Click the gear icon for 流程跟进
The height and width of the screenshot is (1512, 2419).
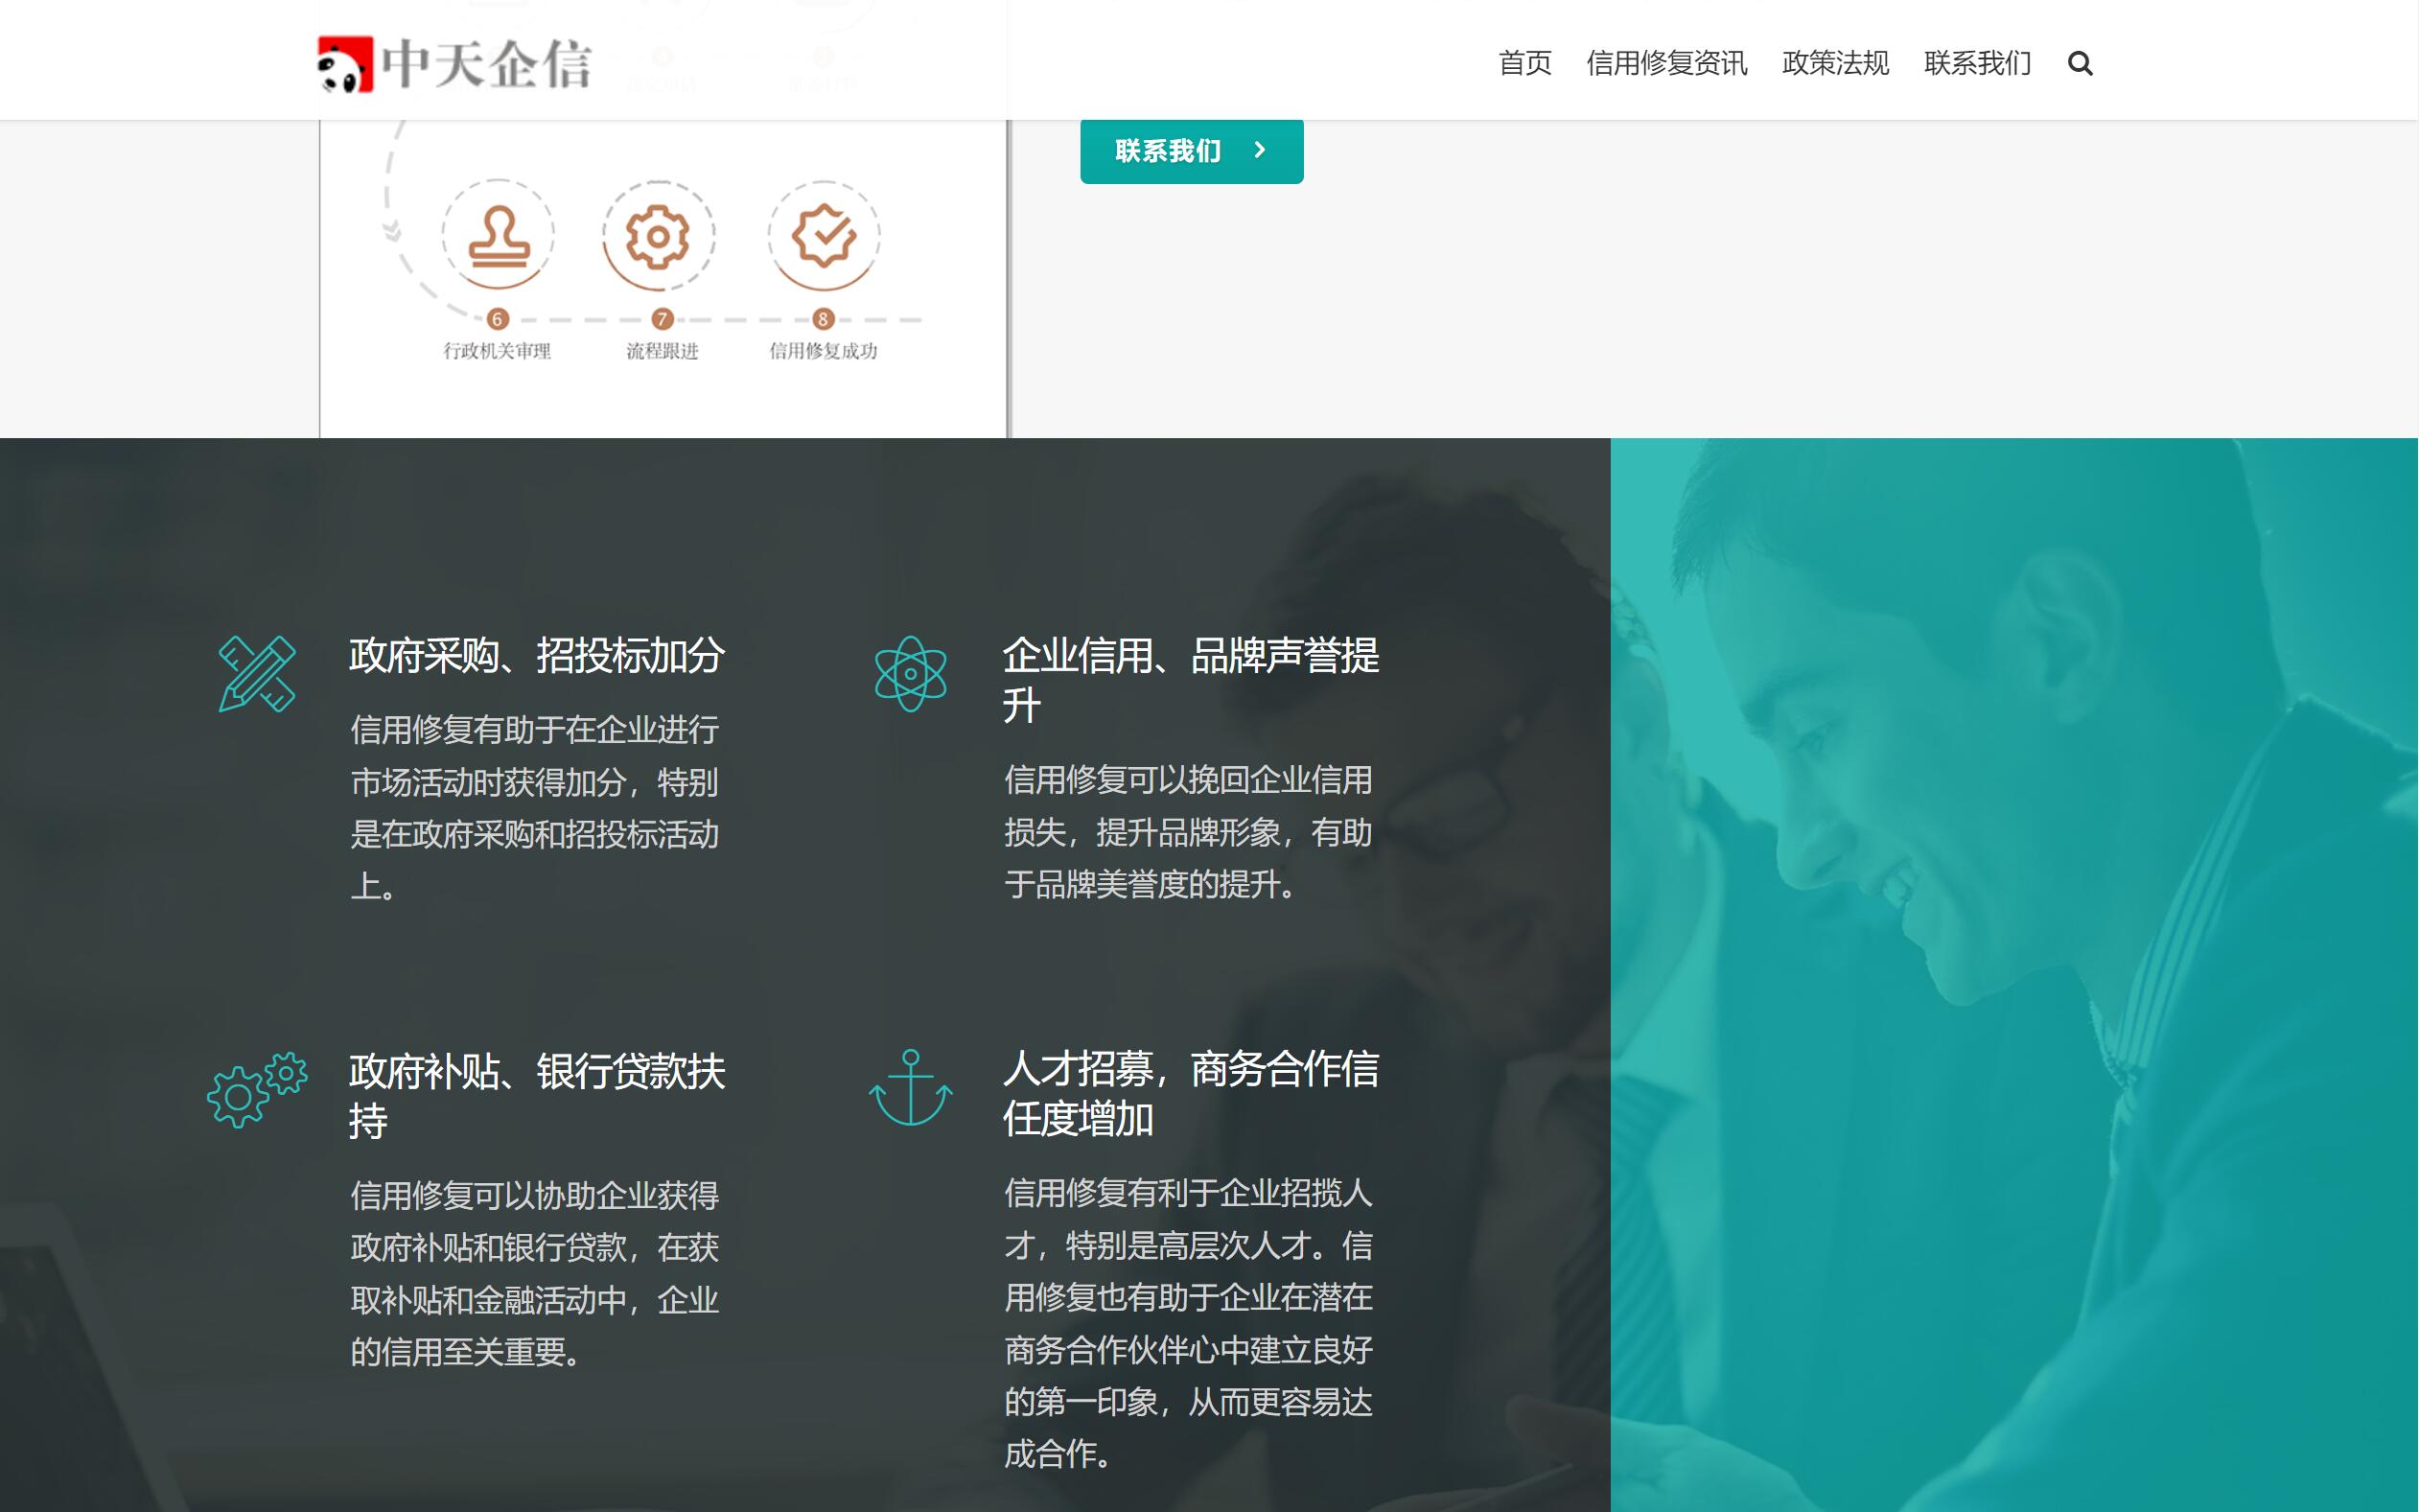(658, 237)
